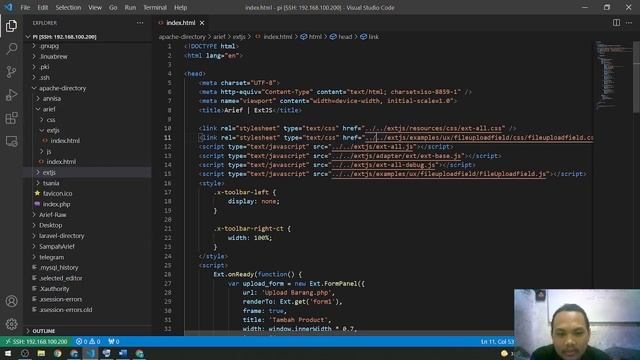Expand the .linuxbrew folder
This screenshot has height=360, width=640.
[x=53, y=56]
